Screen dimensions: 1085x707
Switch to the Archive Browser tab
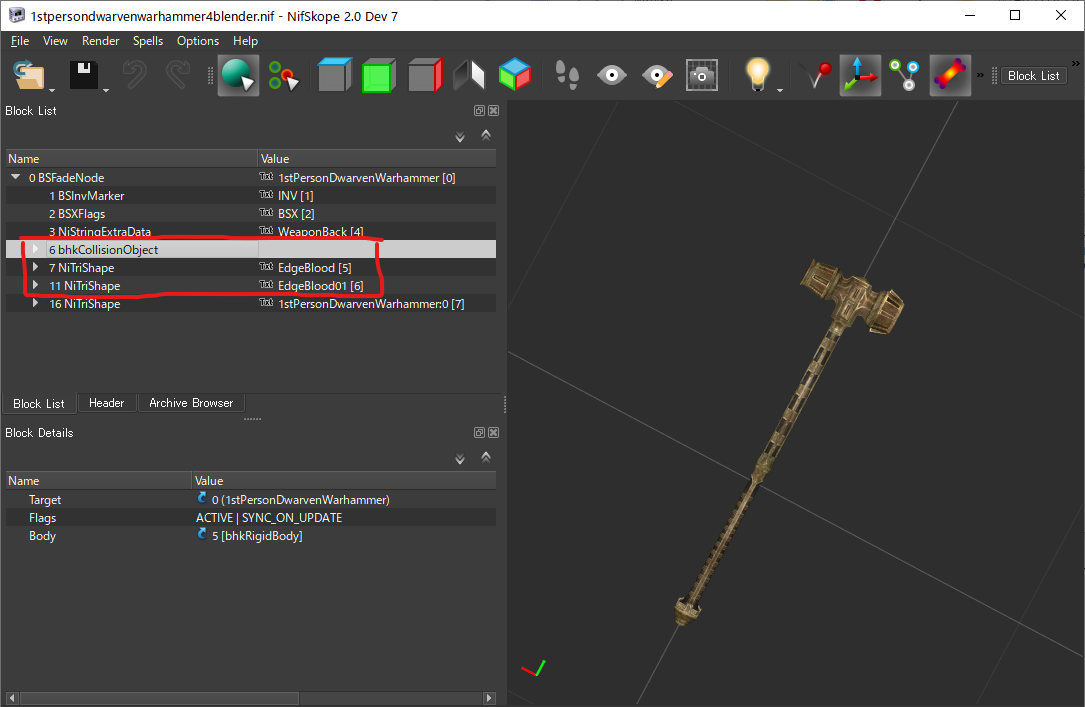(191, 403)
